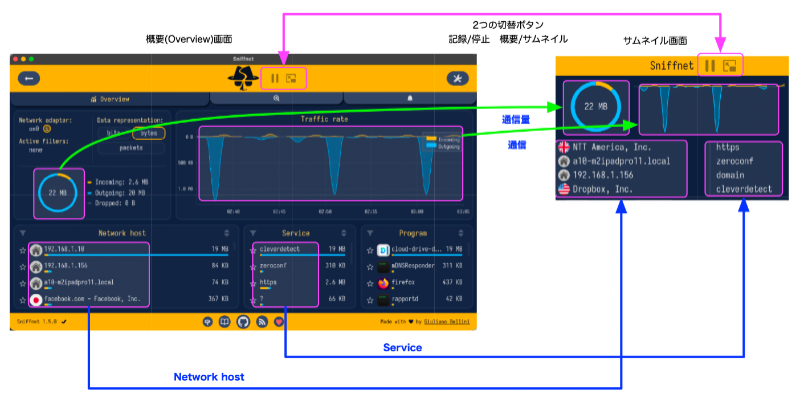Click the '?' unknown service row
The image size is (800, 402).
pyautogui.click(x=303, y=299)
